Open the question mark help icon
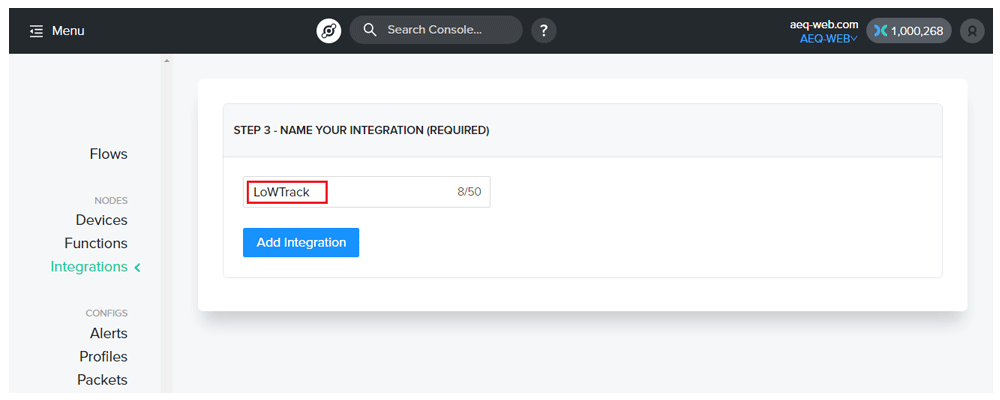 tap(543, 31)
